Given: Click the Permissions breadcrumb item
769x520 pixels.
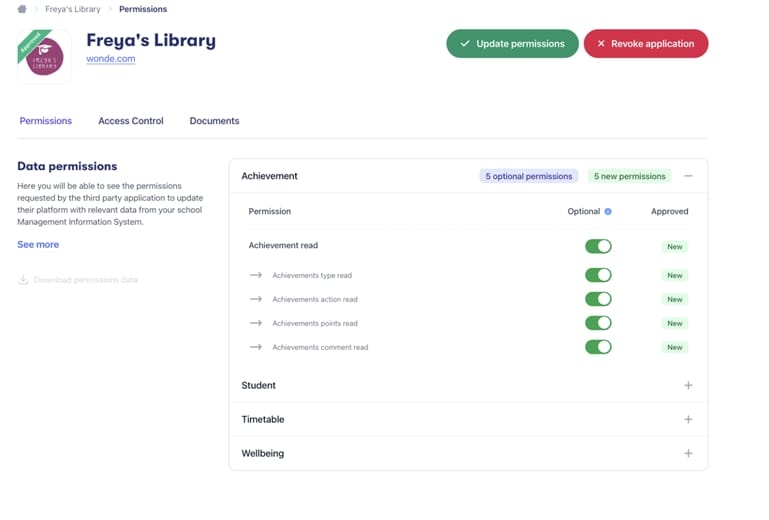Looking at the screenshot, I should click(x=143, y=9).
